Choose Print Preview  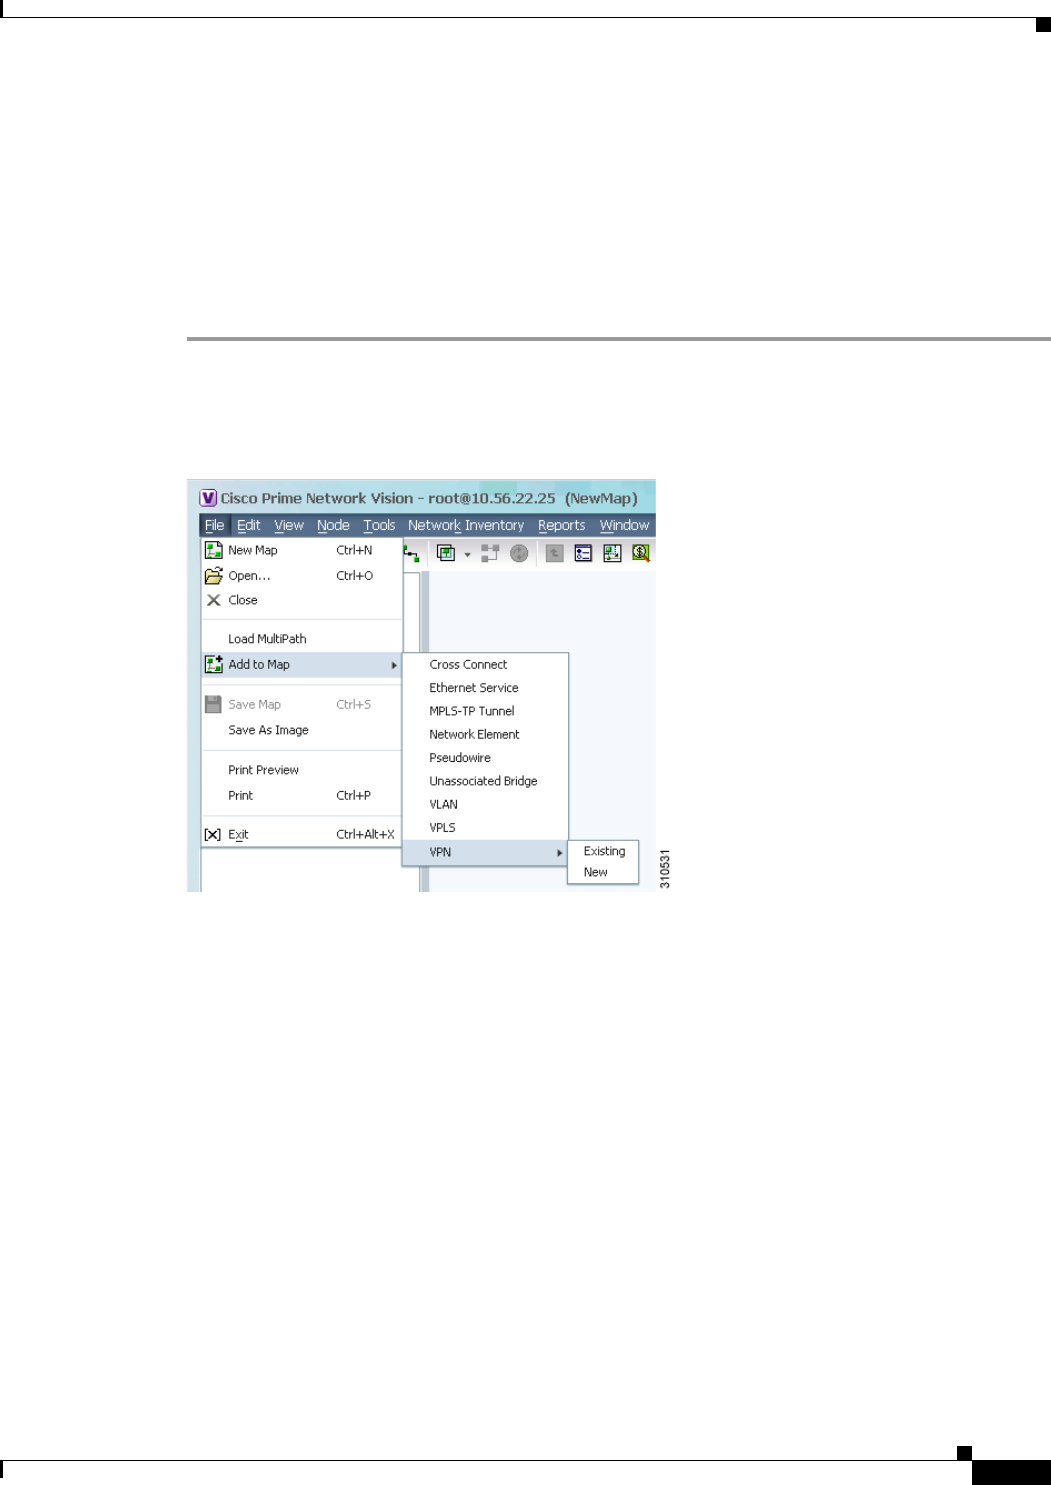click(302, 770)
